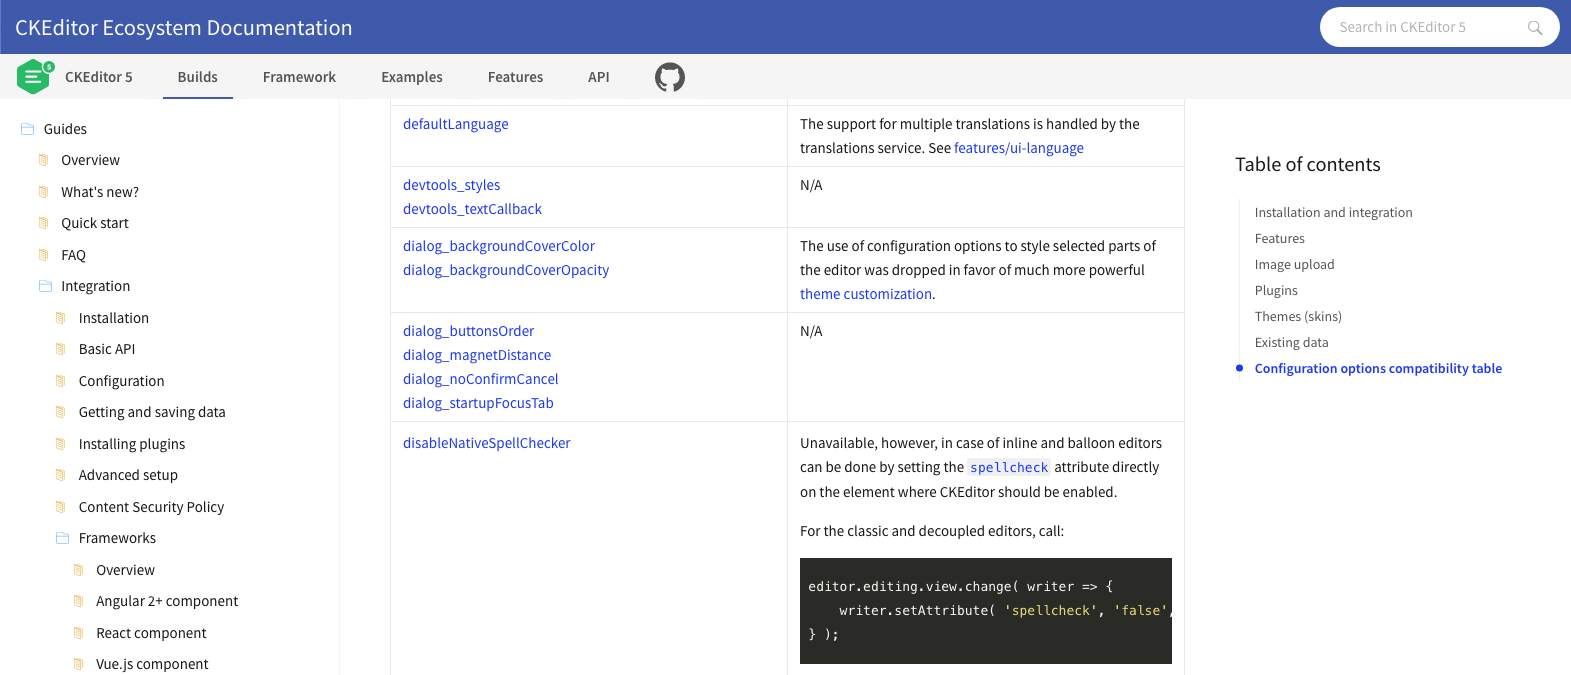The width and height of the screenshot is (1571, 675).
Task: Click the page icon beside Installation
Action: (x=61, y=318)
